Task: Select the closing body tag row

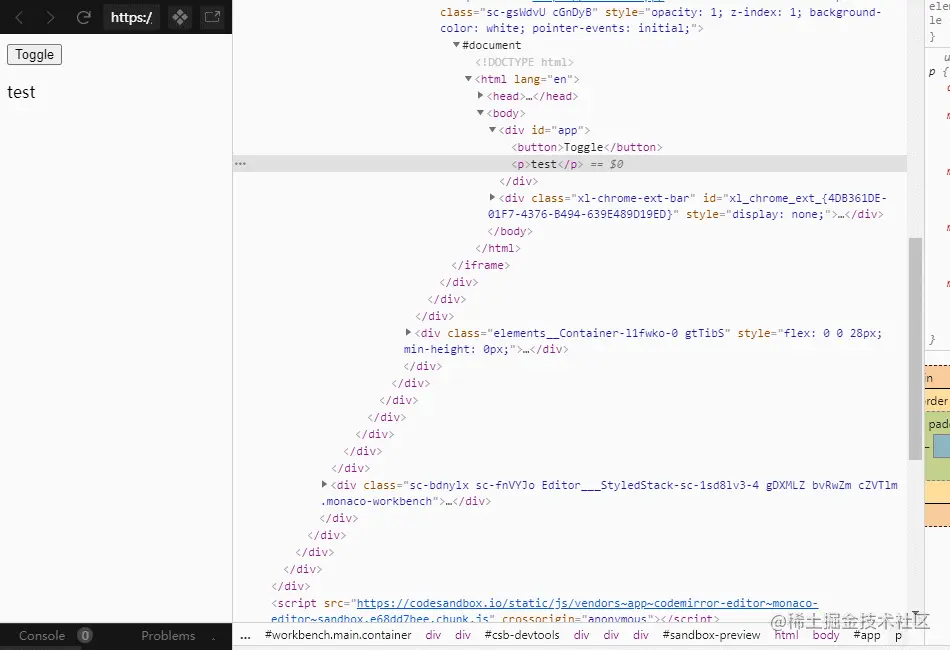Action: (x=510, y=231)
